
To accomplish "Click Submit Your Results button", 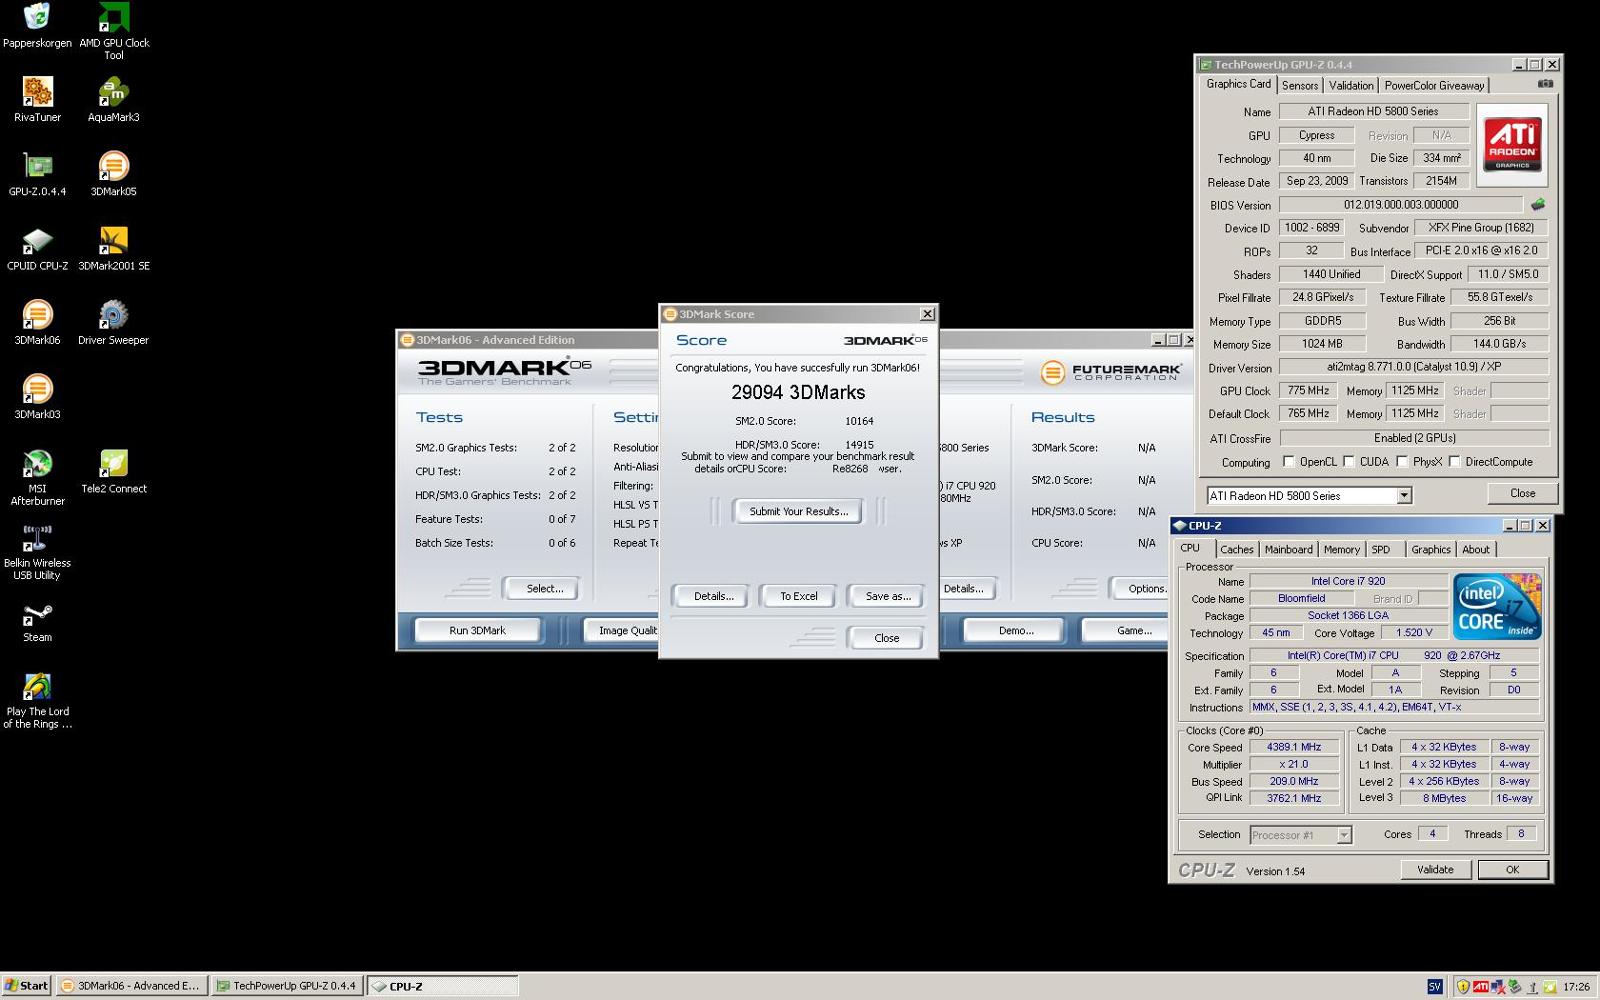I will coord(798,511).
